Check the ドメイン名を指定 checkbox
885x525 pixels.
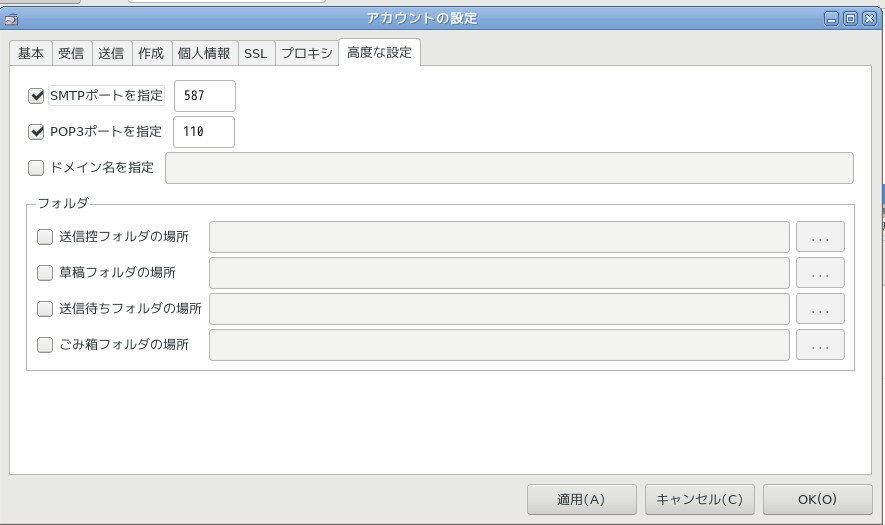click(37, 168)
